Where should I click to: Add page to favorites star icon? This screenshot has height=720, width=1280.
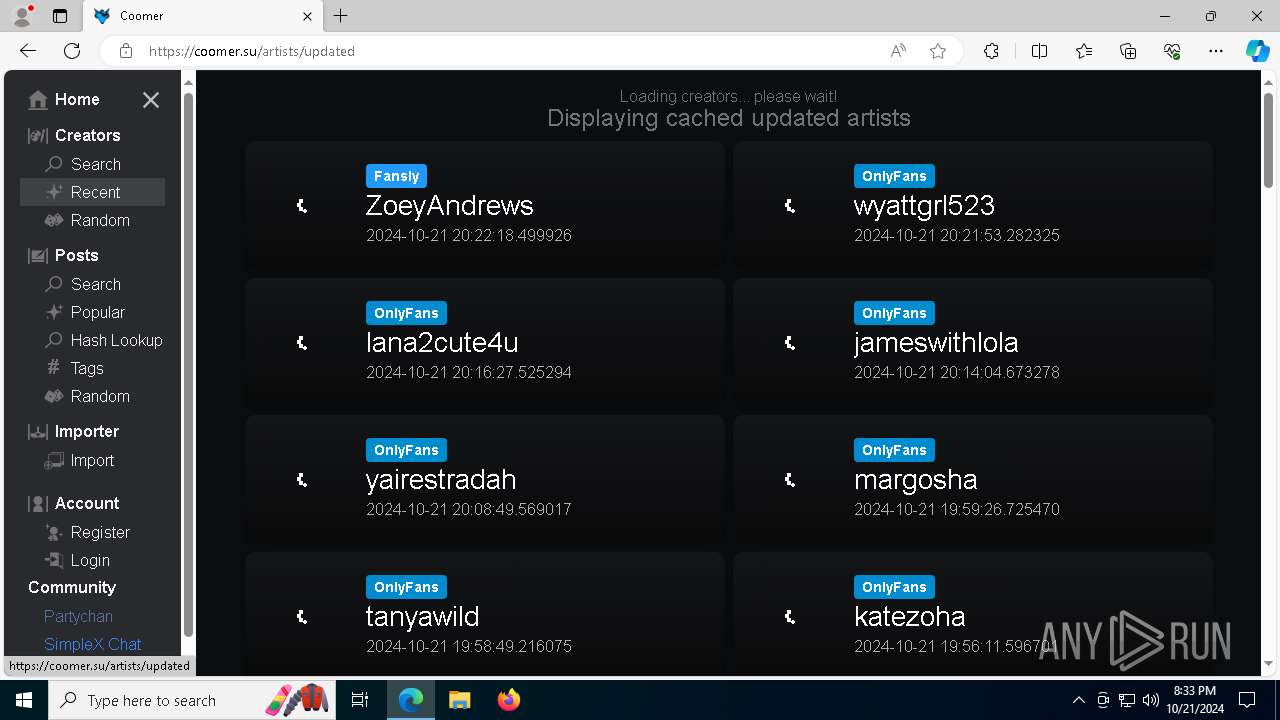(x=938, y=51)
